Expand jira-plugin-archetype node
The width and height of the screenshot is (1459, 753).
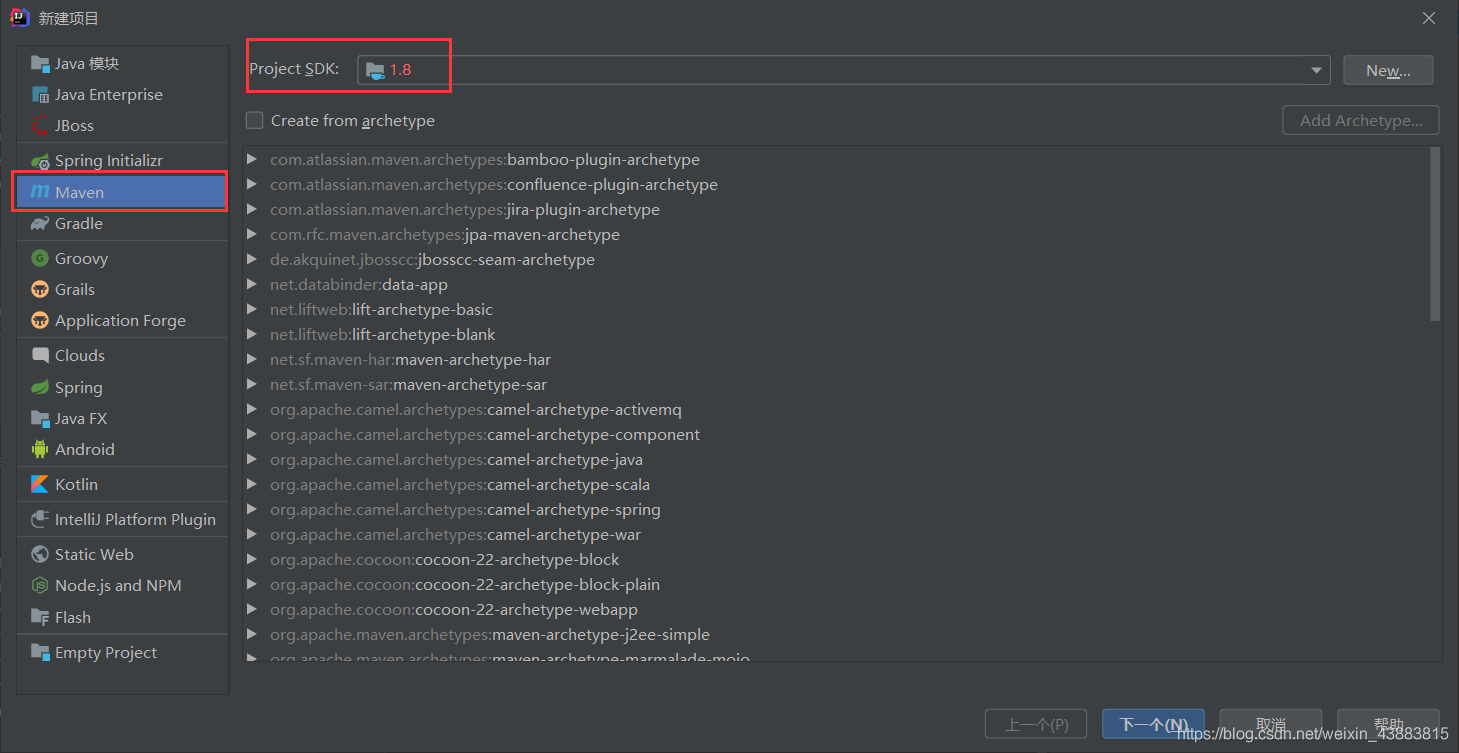[252, 210]
